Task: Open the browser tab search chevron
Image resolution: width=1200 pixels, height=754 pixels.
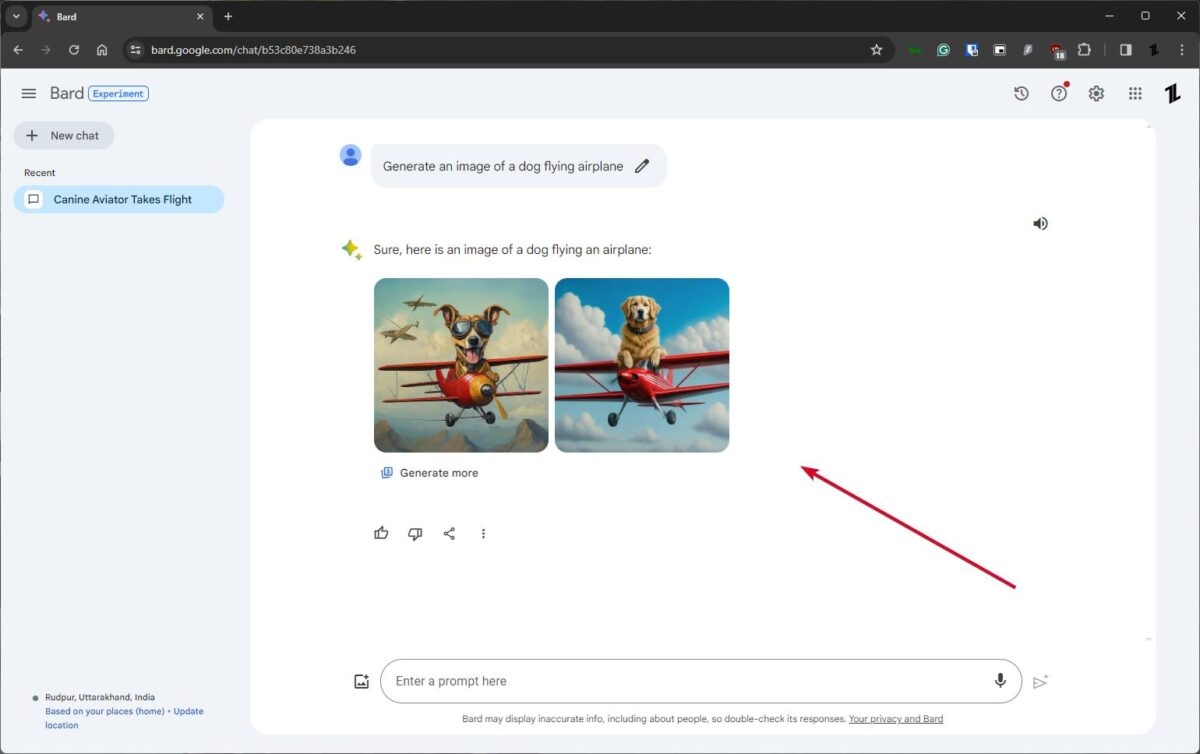Action: coord(15,16)
